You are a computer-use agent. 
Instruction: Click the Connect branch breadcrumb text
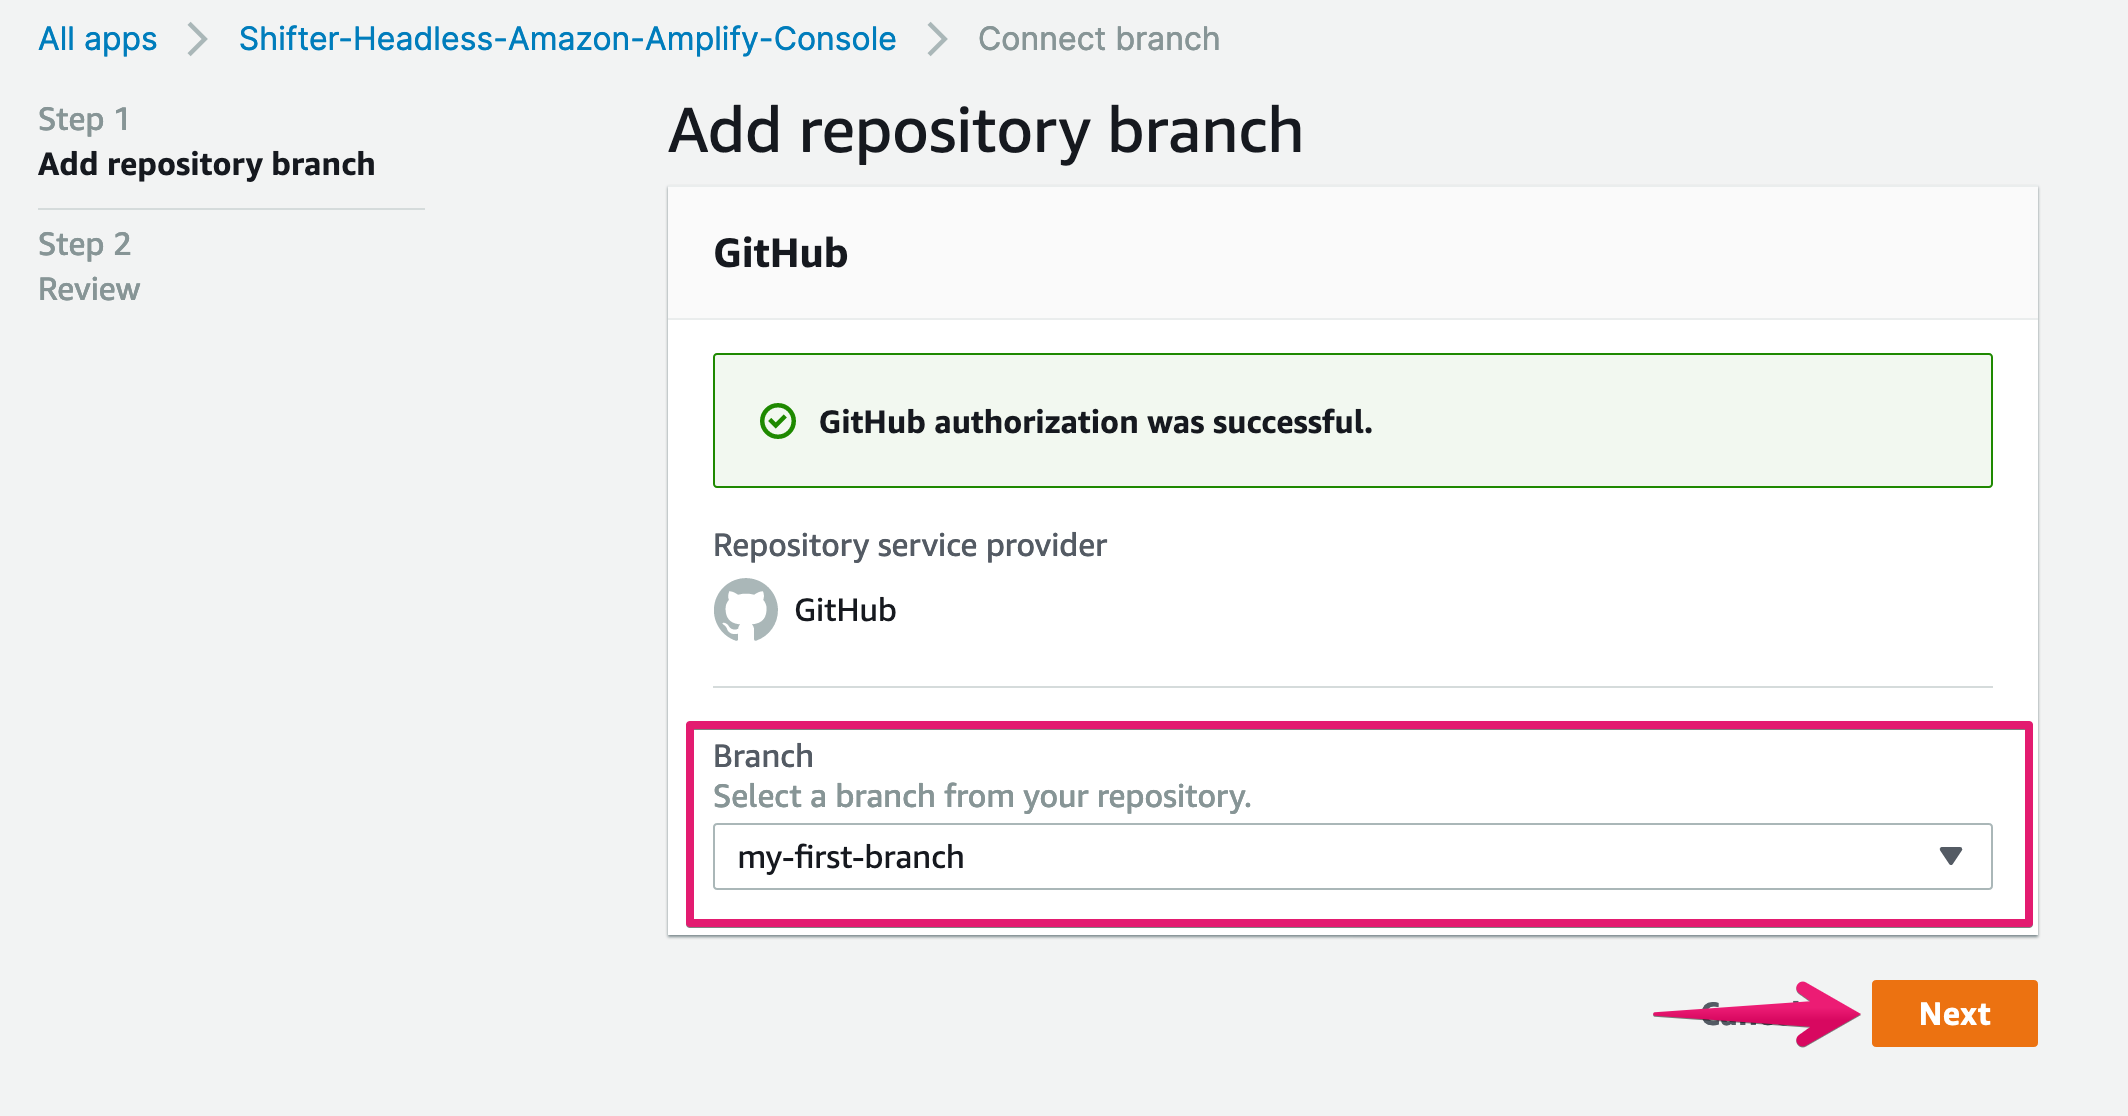click(x=1098, y=39)
